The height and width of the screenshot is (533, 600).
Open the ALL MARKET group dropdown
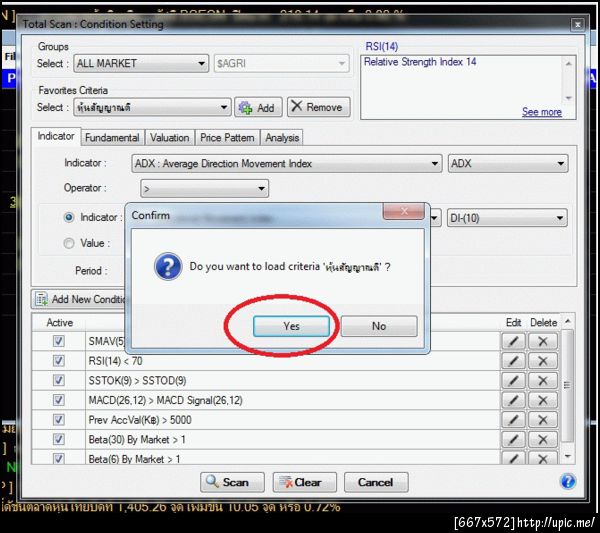(x=141, y=63)
